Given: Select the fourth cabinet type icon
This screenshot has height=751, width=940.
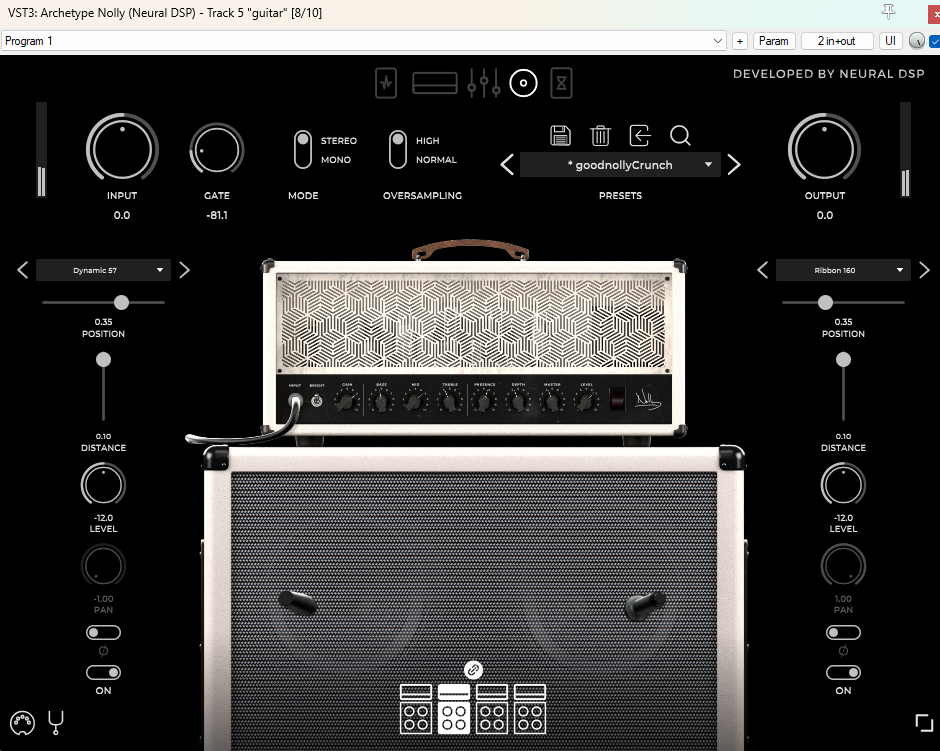Looking at the screenshot, I should point(530,709).
